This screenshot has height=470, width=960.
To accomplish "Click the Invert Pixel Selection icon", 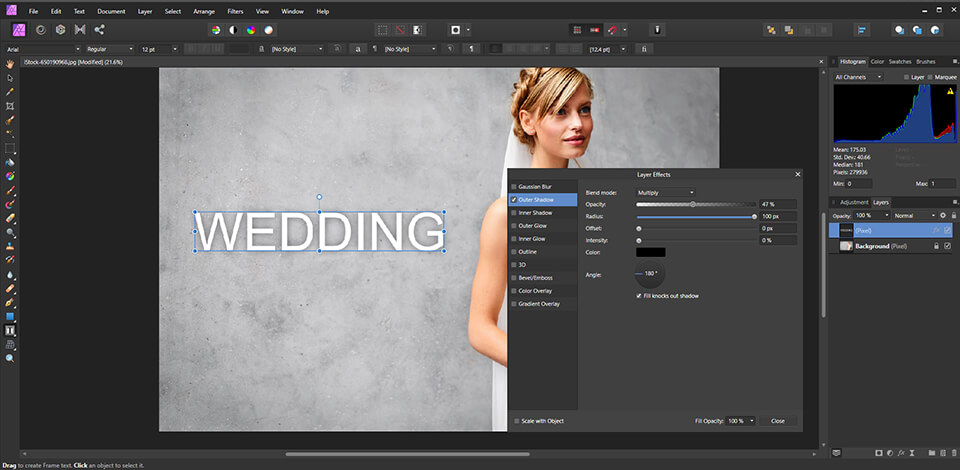I will point(417,29).
